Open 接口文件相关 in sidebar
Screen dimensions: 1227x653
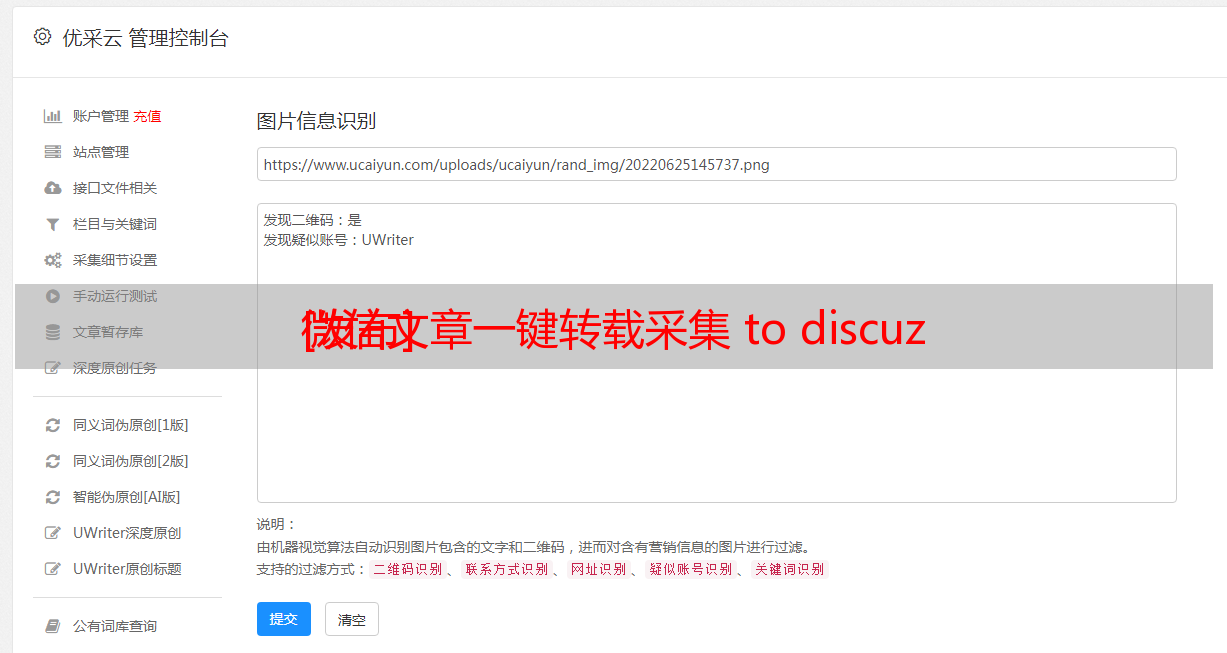(115, 188)
